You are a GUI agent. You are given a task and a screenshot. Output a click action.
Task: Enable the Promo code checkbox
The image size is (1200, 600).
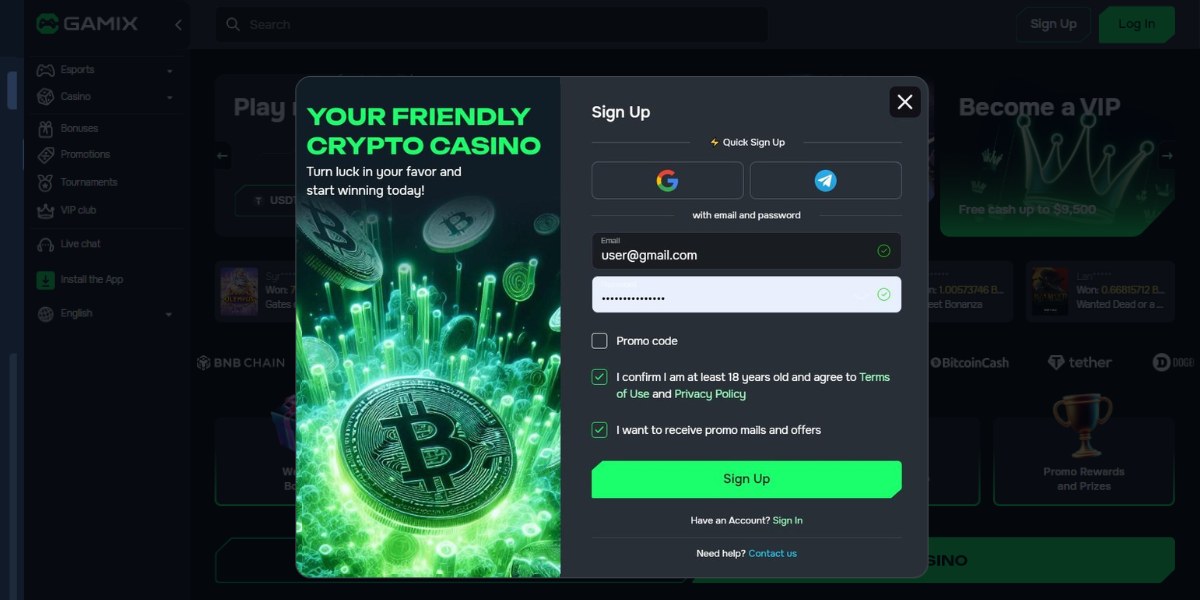(599, 341)
